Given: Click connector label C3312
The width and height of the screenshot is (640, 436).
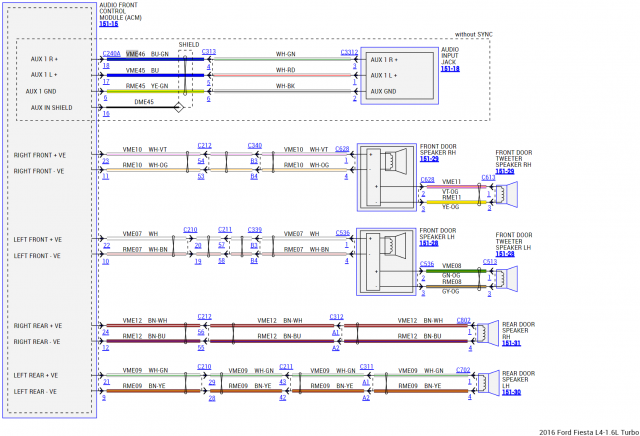Looking at the screenshot, I should 348,52.
